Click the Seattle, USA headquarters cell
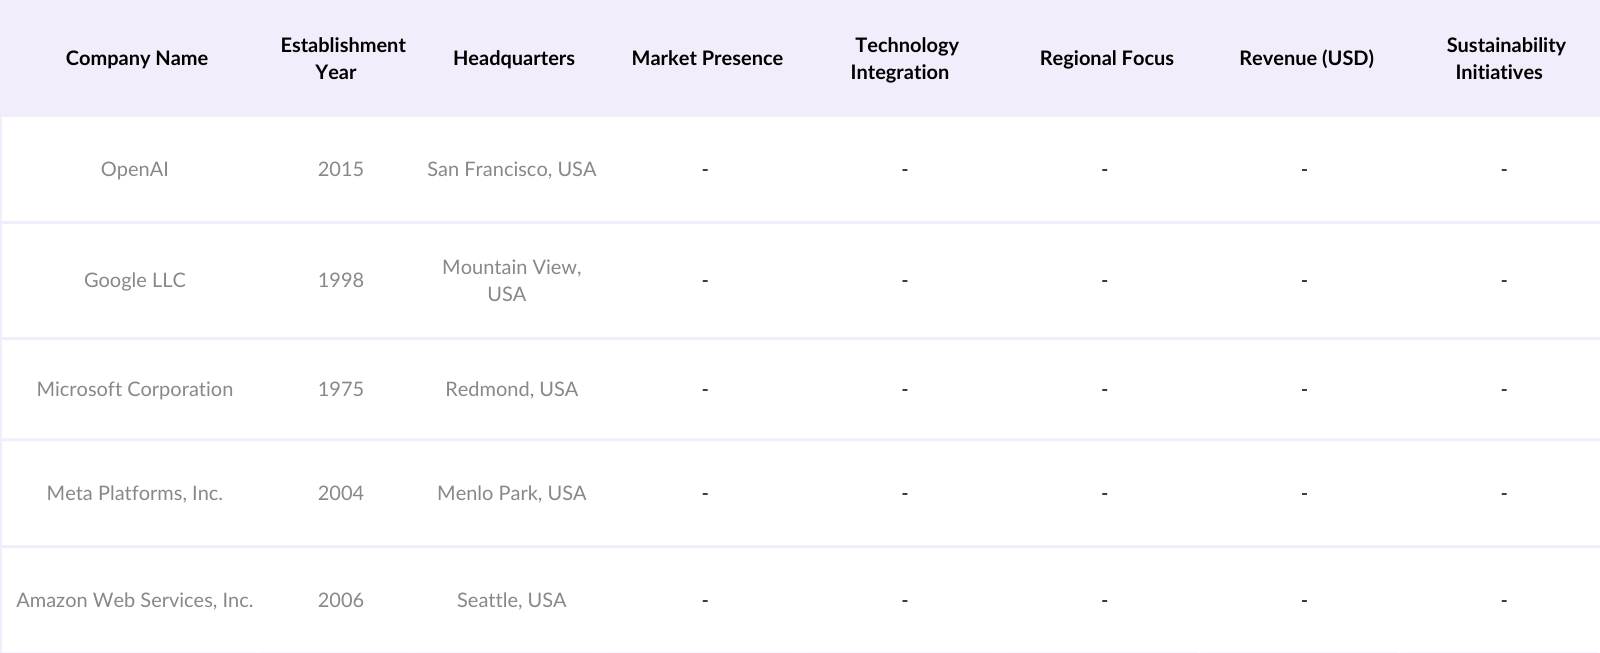This screenshot has width=1600, height=653. (x=511, y=600)
